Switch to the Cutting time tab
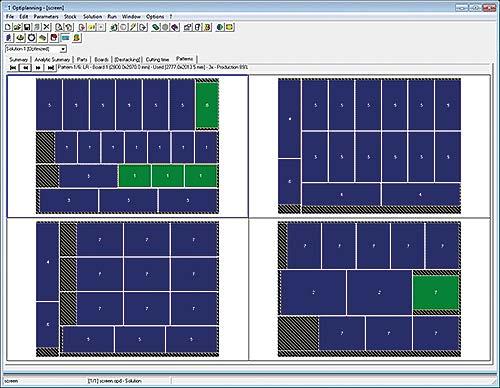 pyautogui.click(x=157, y=59)
